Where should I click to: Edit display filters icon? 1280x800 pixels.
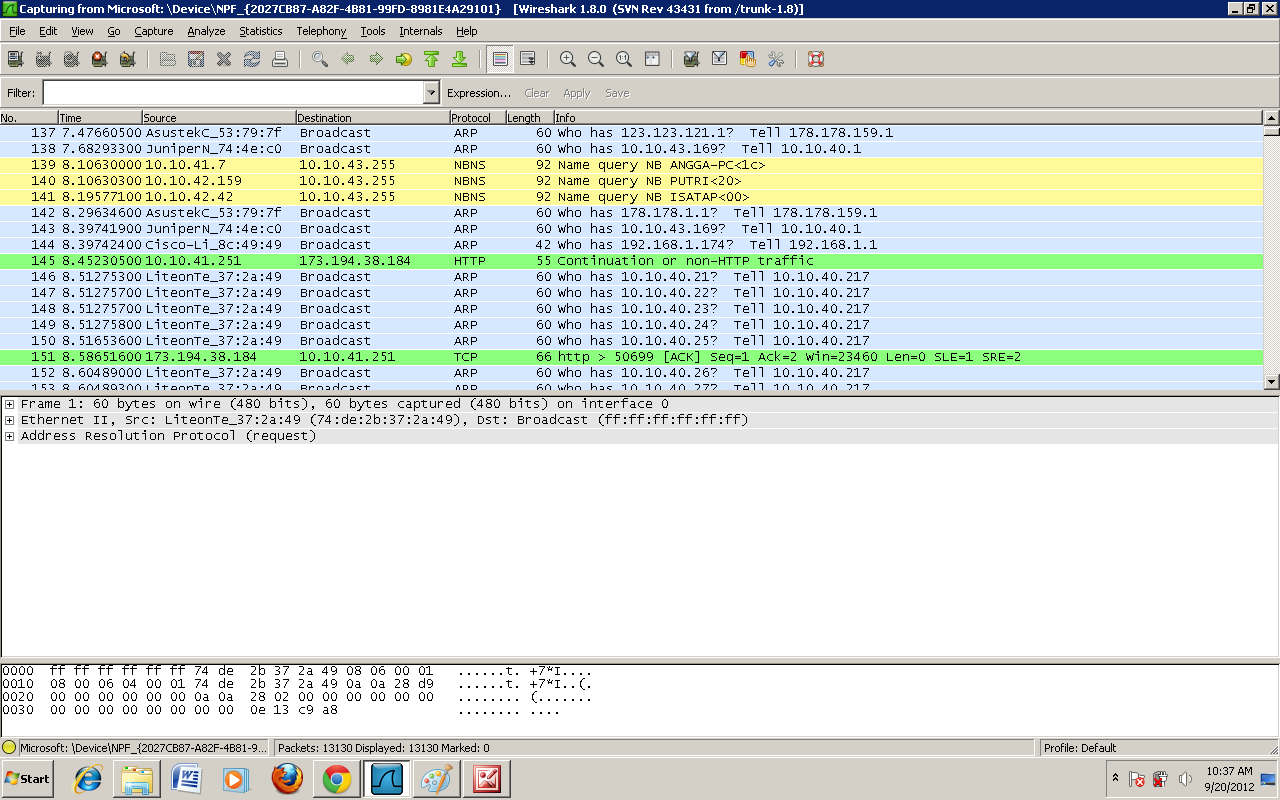719,59
